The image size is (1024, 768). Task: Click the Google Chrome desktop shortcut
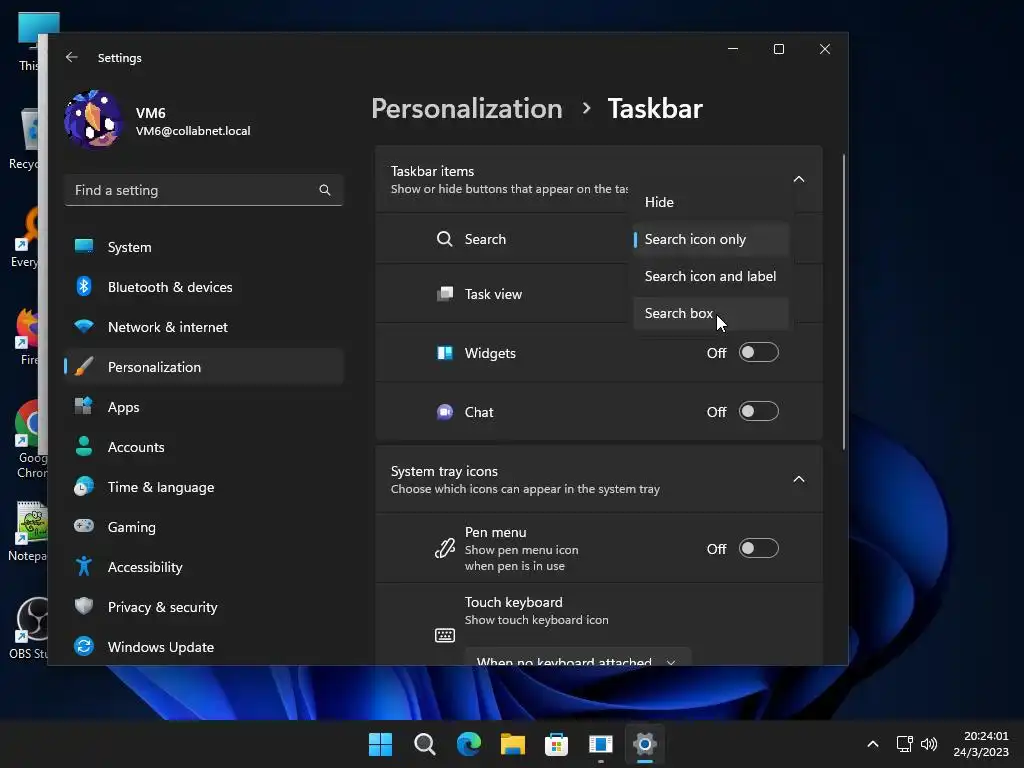pos(29,440)
